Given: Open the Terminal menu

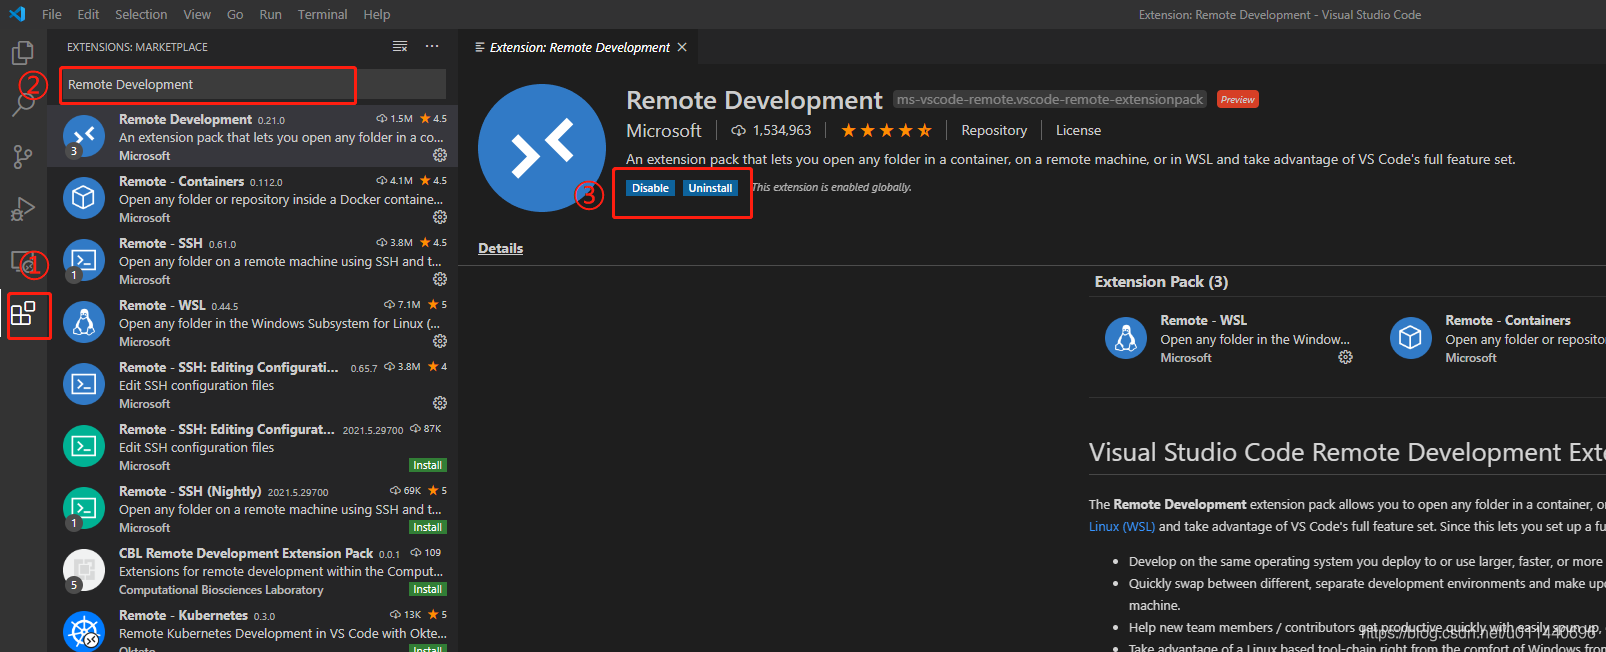Looking at the screenshot, I should pyautogui.click(x=322, y=14).
